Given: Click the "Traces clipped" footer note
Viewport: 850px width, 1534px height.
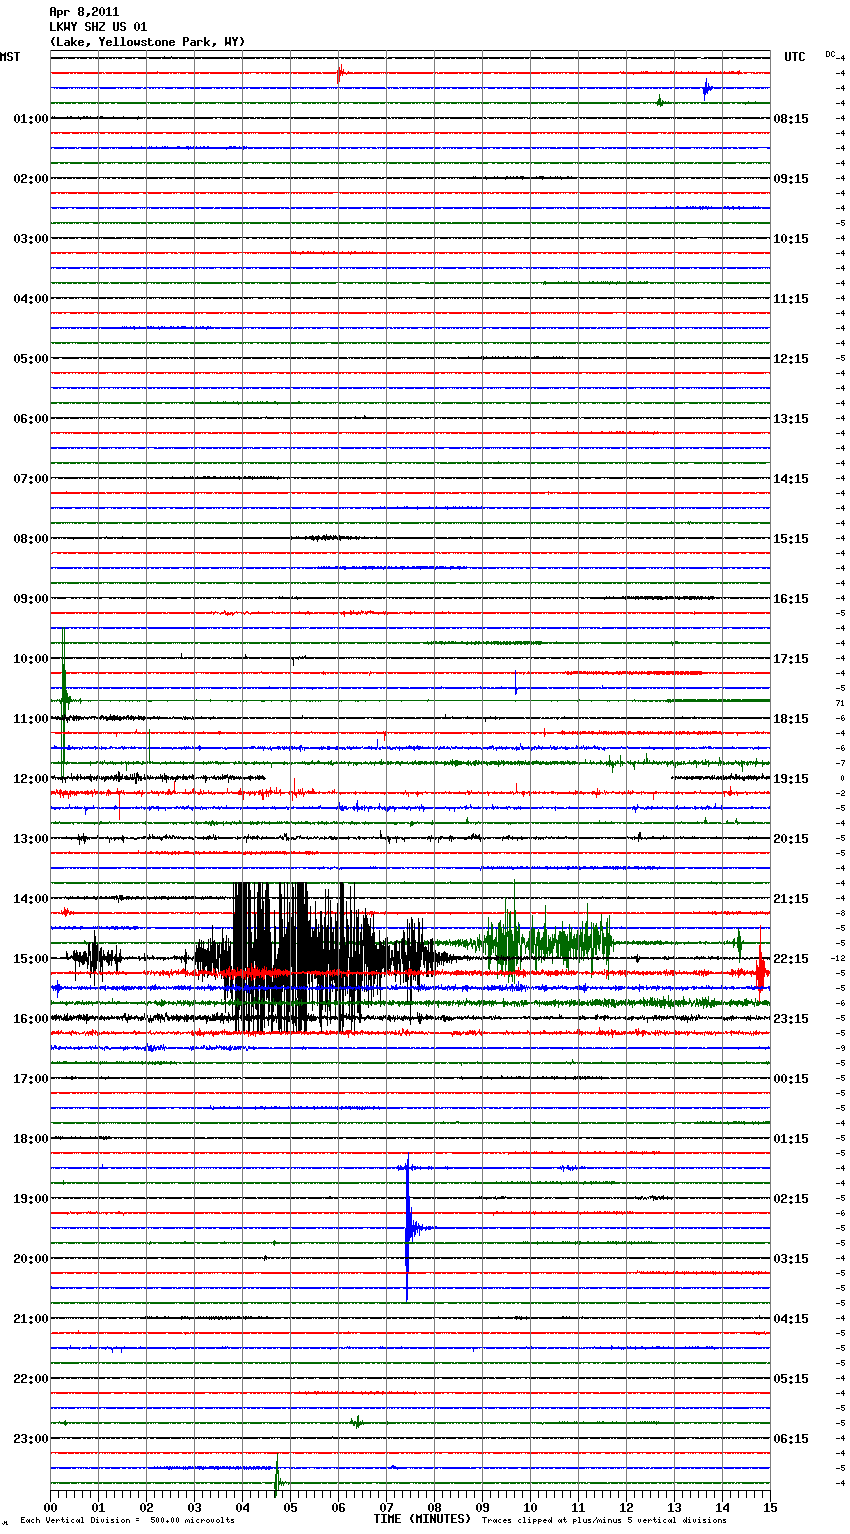Looking at the screenshot, I should 604,1520.
